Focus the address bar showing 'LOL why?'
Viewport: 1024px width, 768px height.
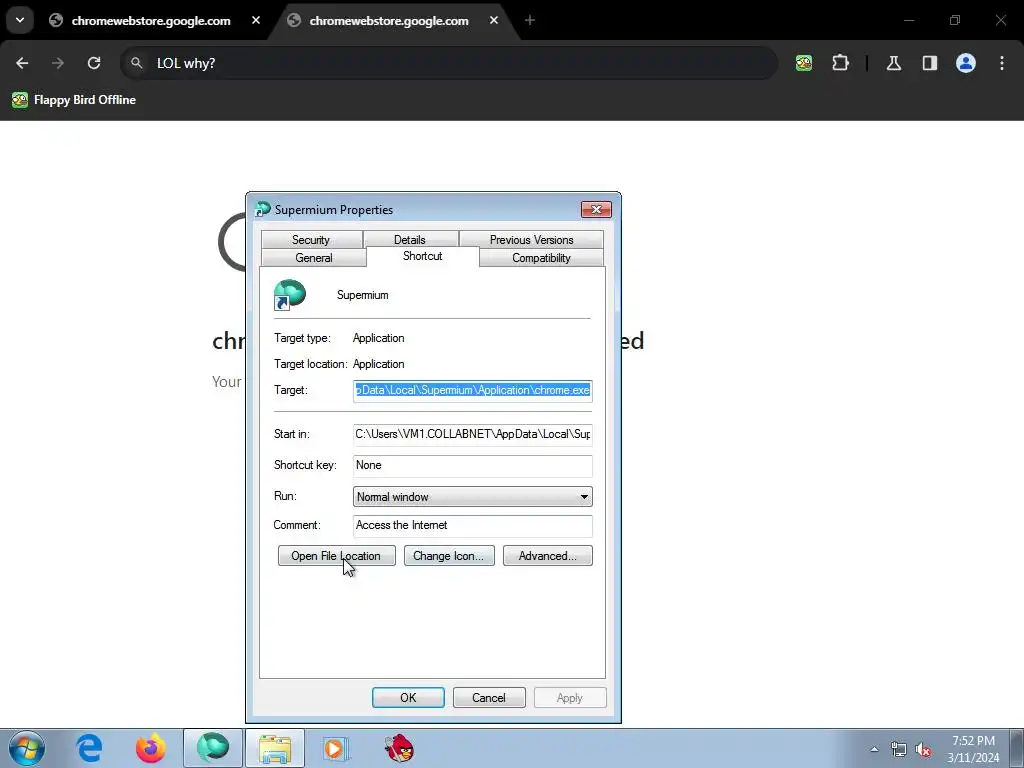point(449,63)
